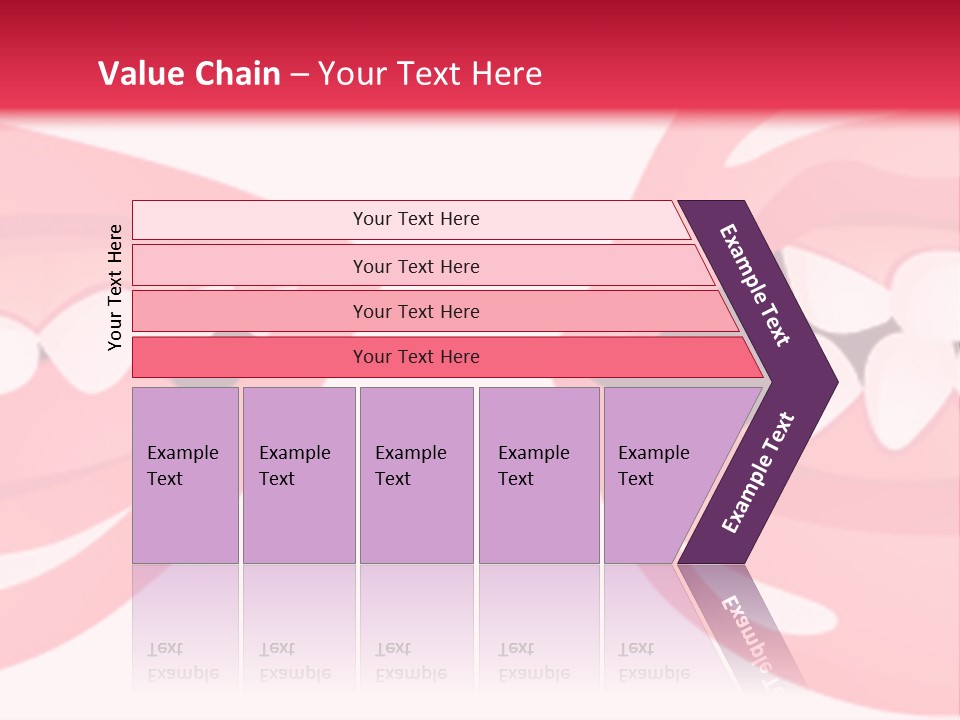
Task: Select the first purple Example Text box
Action: click(x=185, y=475)
